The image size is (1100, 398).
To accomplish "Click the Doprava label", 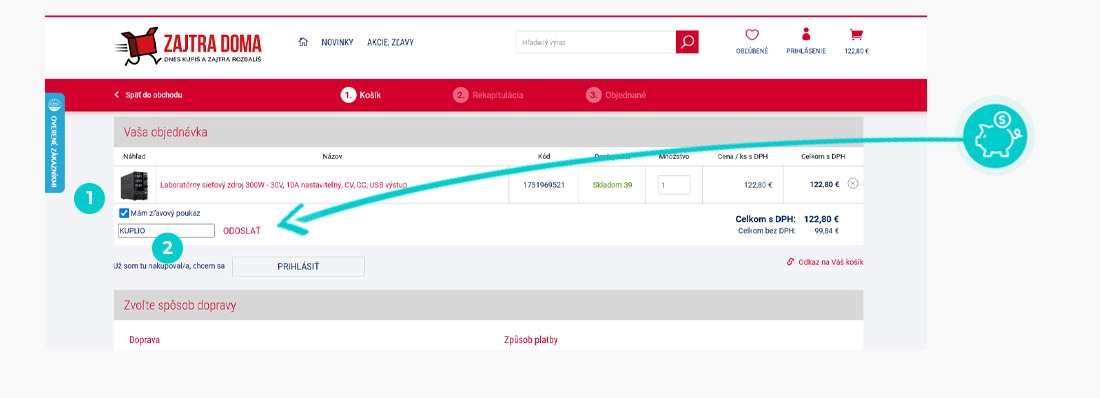I will pos(145,340).
